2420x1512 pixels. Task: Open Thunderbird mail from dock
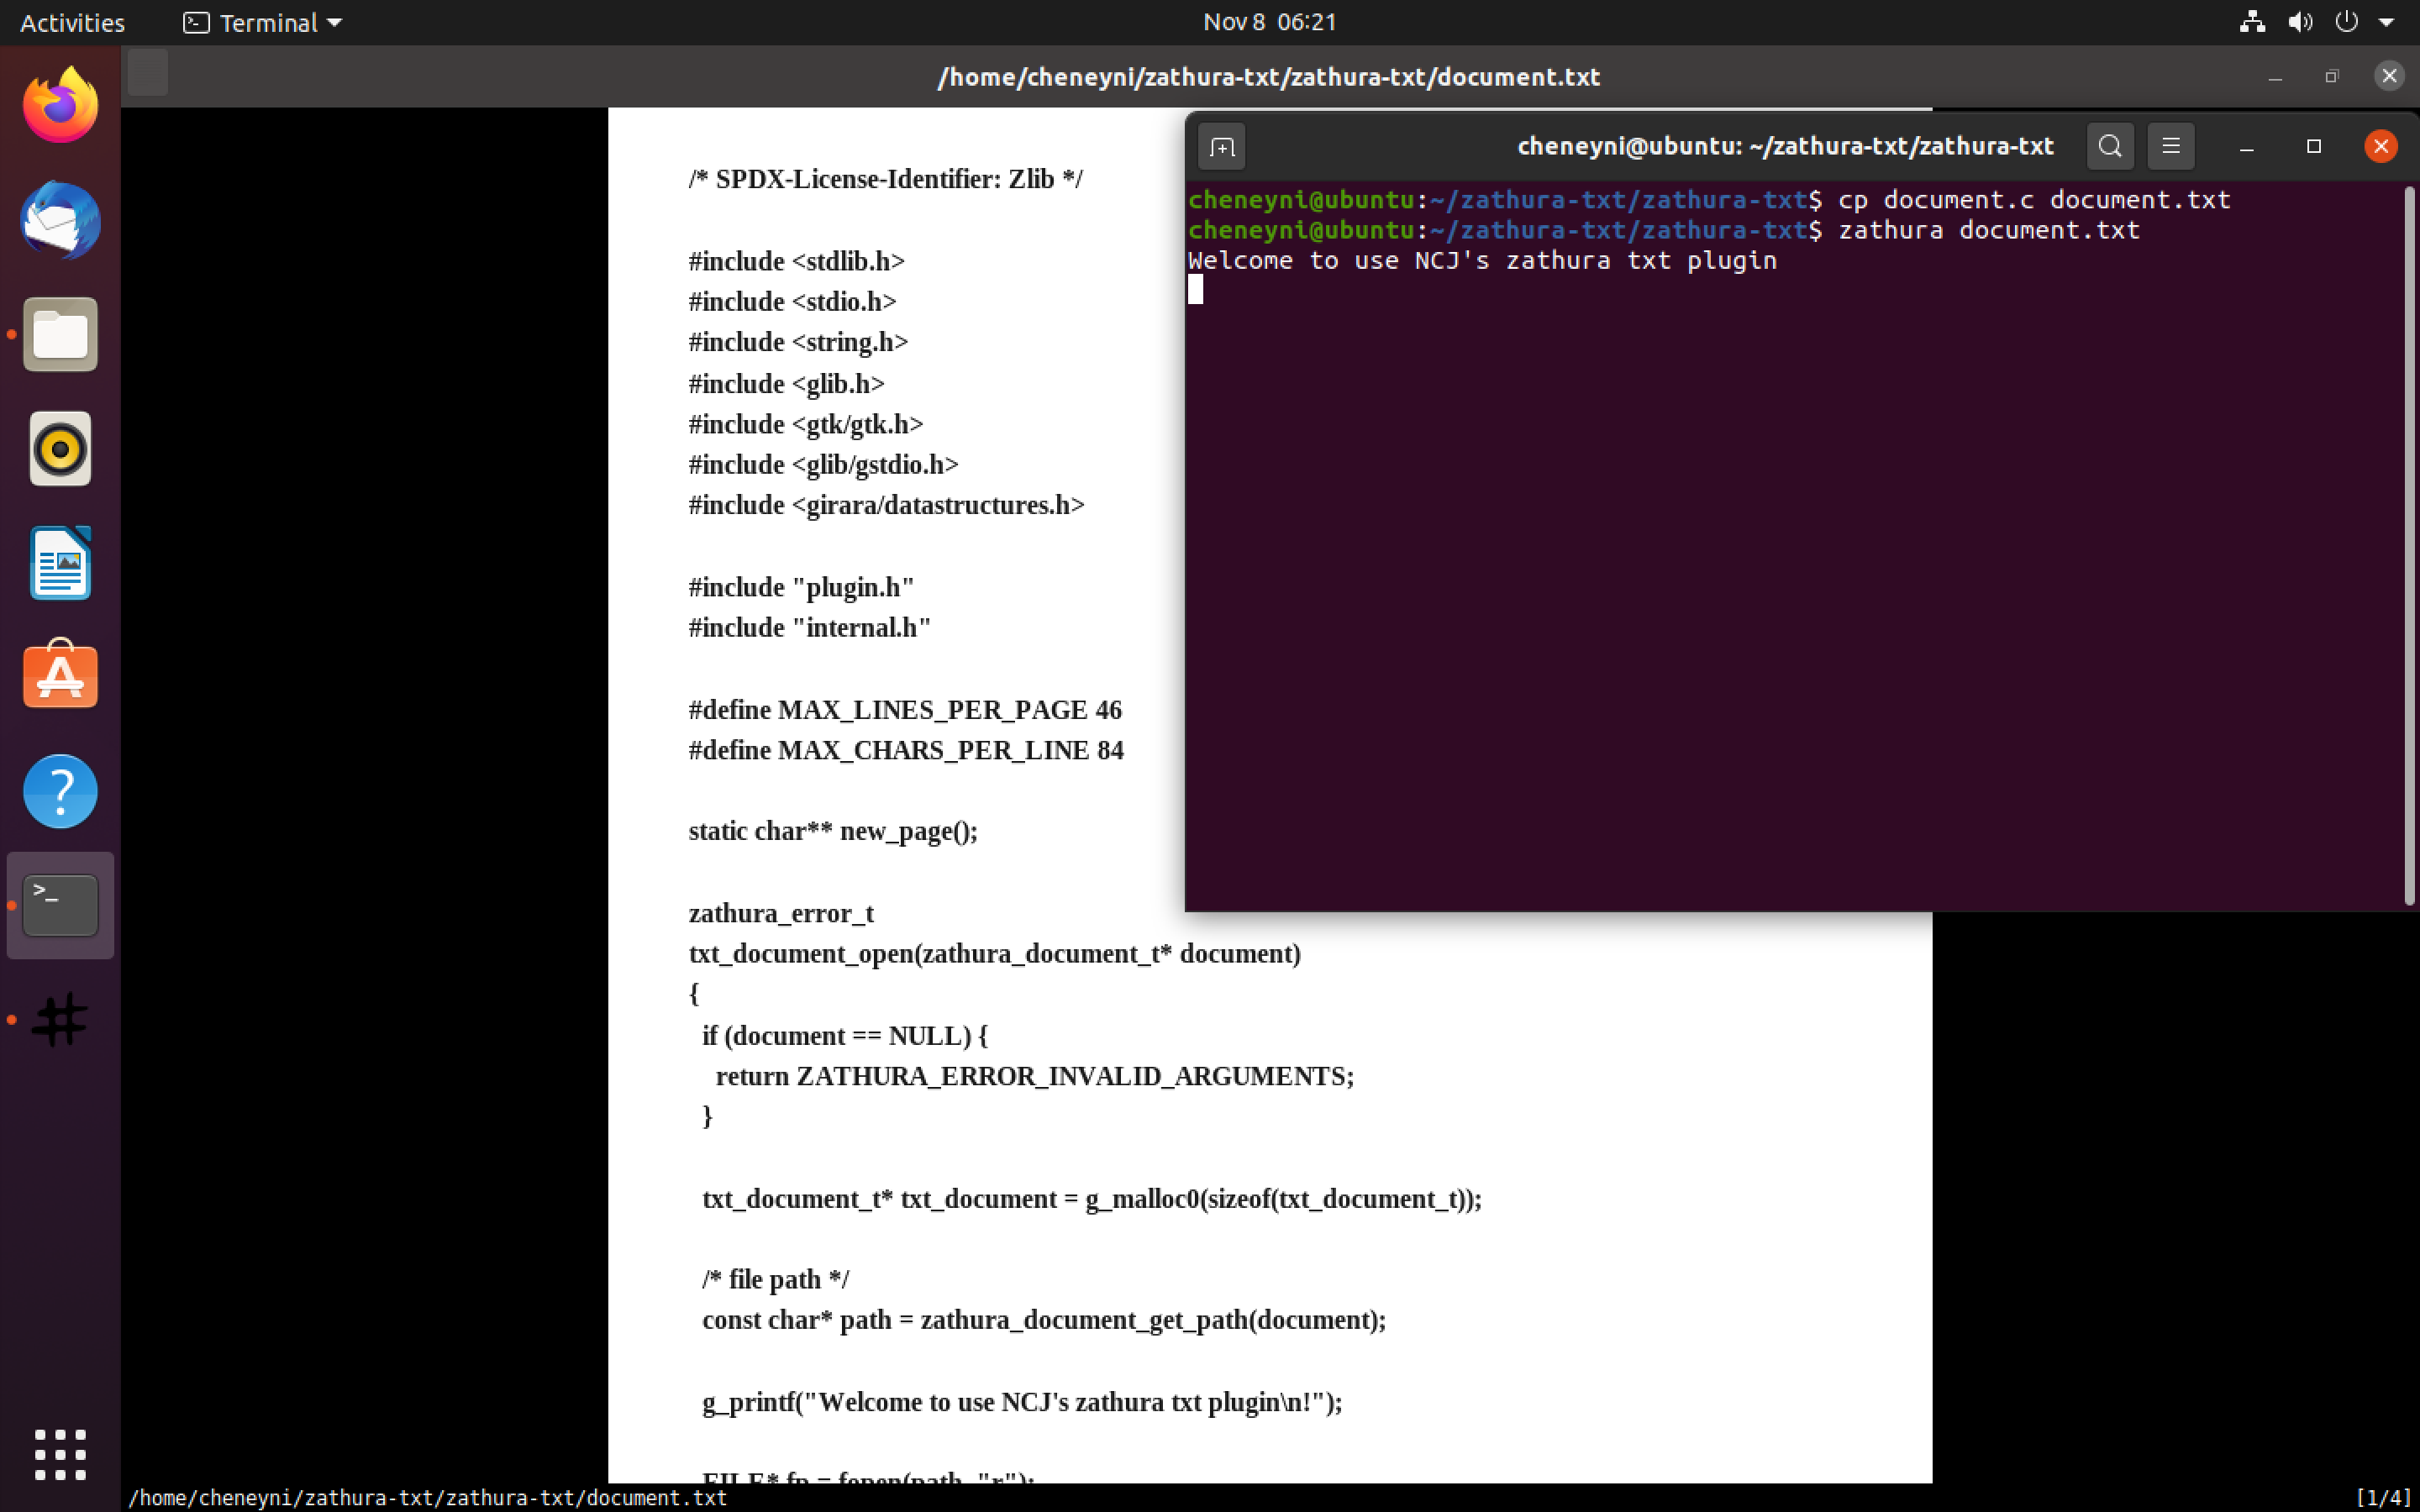[x=60, y=220]
